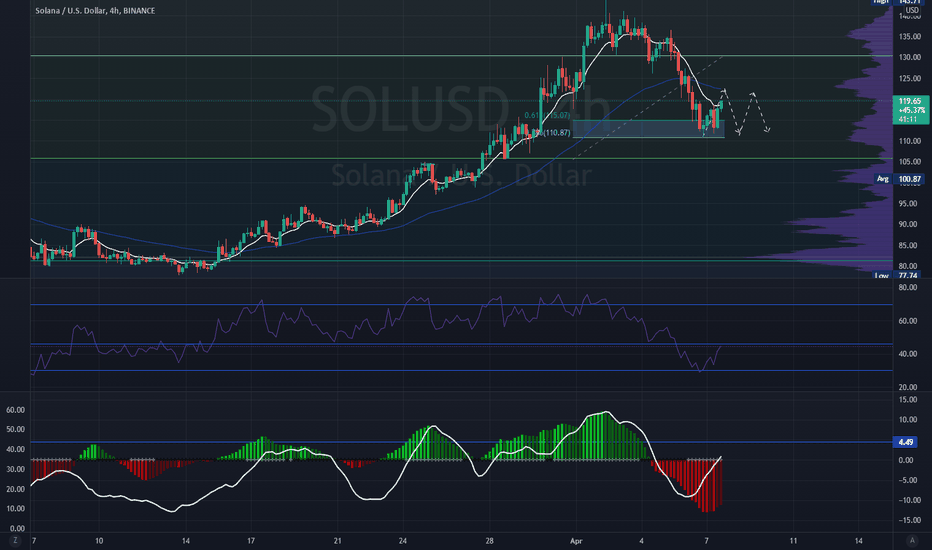Image resolution: width=932 pixels, height=550 pixels.
Task: Click the 105.00 price axis label
Action: point(910,162)
